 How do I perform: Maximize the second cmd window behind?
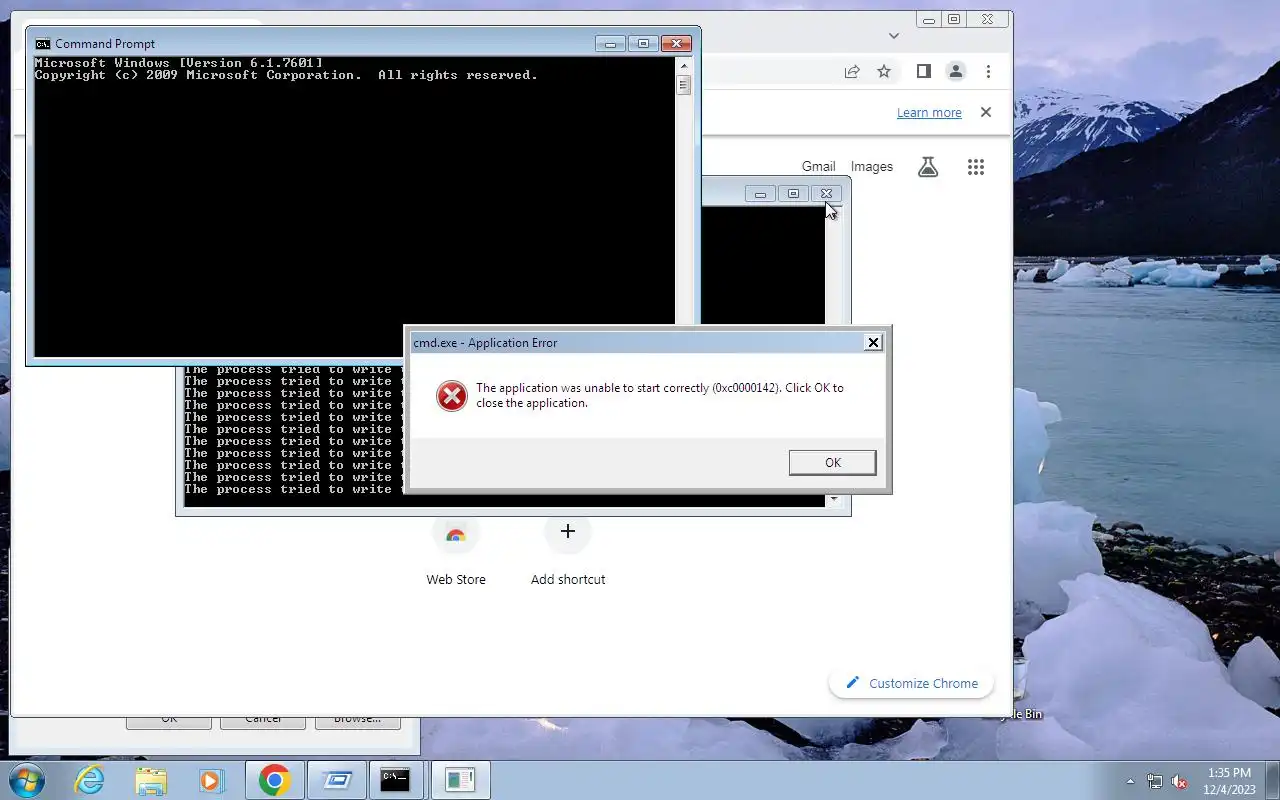[793, 194]
